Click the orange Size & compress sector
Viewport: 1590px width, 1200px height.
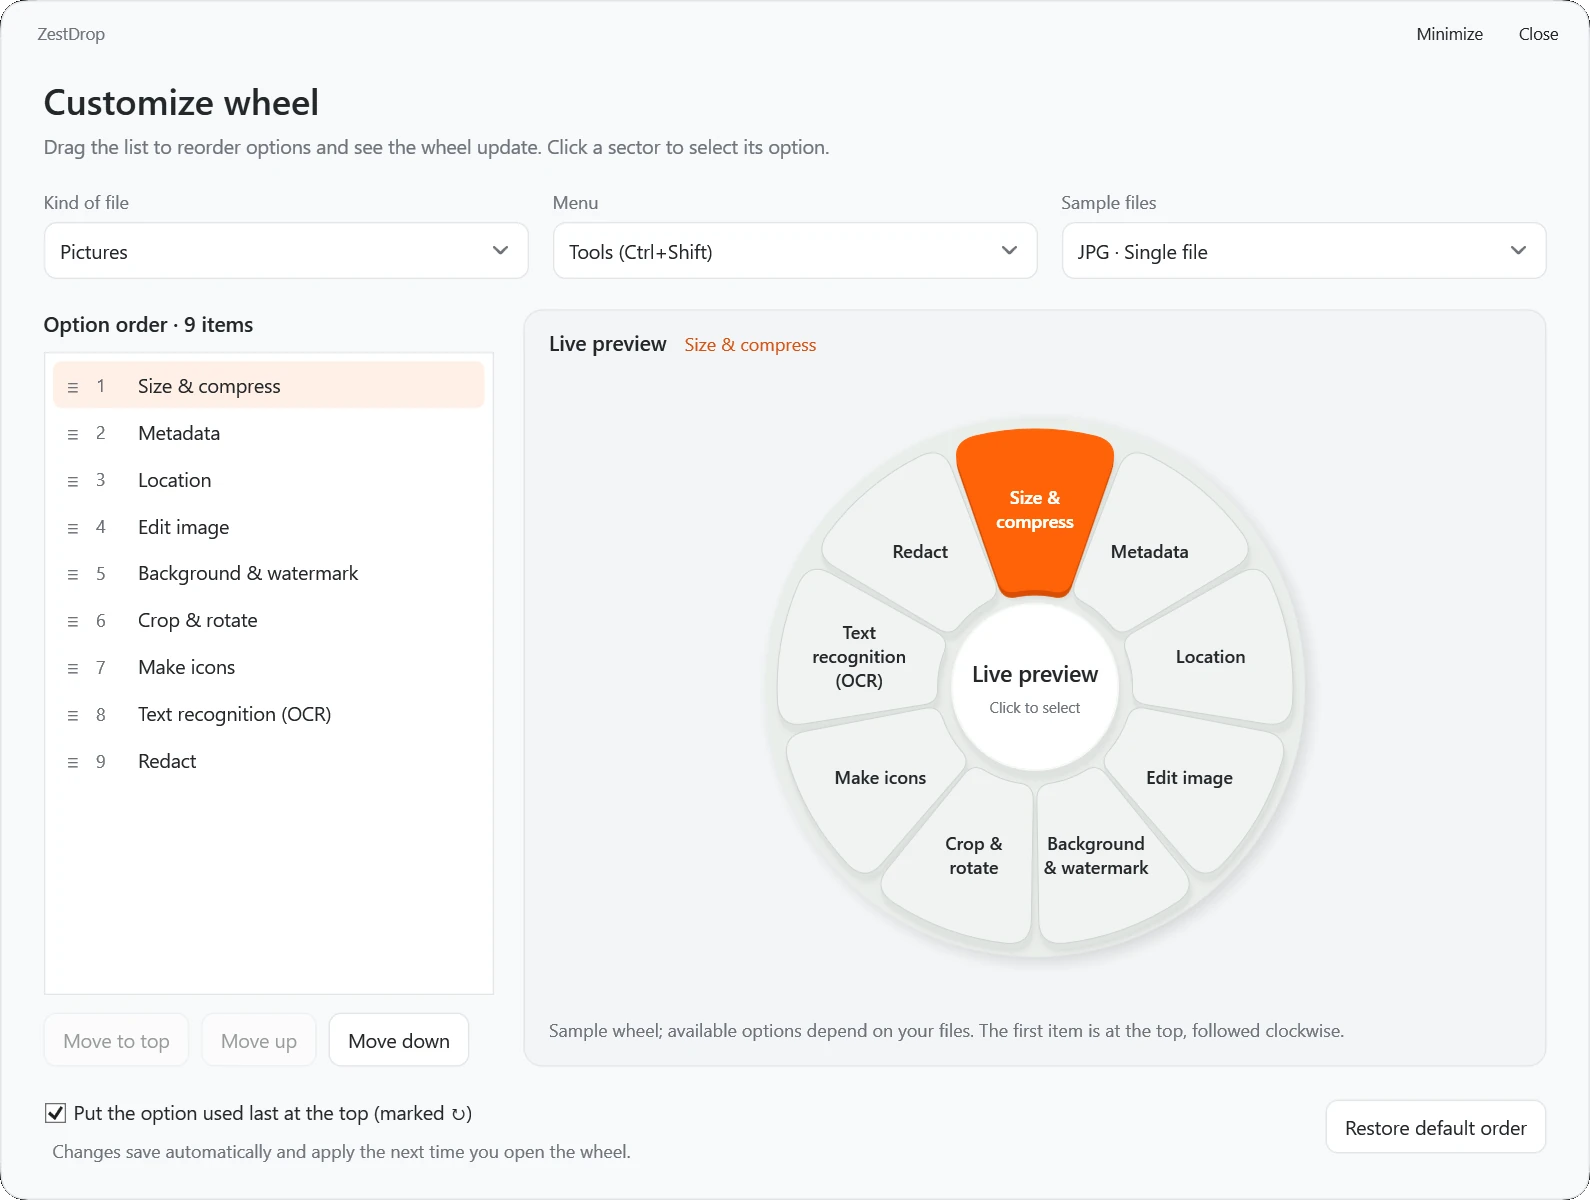tap(1035, 510)
